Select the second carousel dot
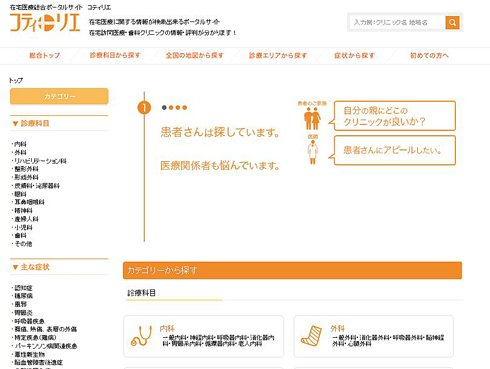The width and height of the screenshot is (490, 369). click(171, 107)
